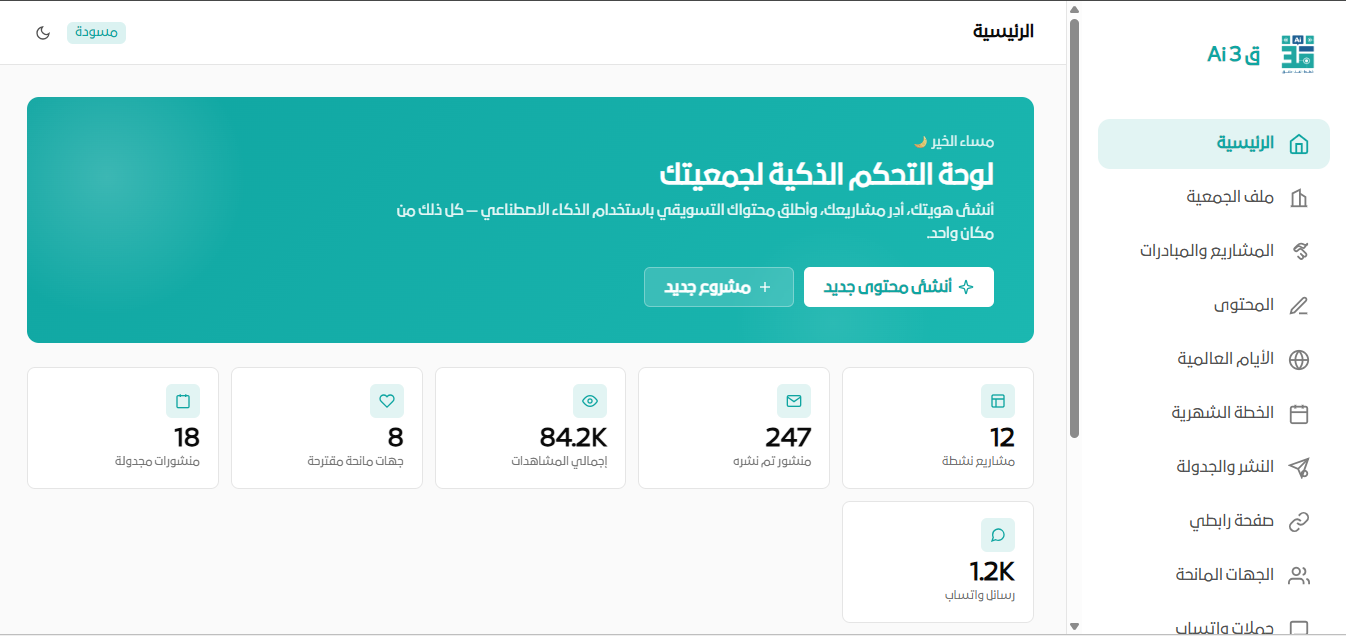Click the calendar icon on منشورات مجدولة card
The width and height of the screenshot is (1346, 636).
tap(183, 401)
